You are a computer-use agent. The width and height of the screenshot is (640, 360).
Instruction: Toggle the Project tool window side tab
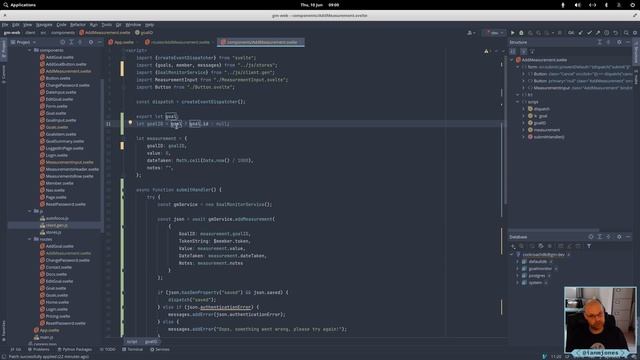tap(4, 49)
